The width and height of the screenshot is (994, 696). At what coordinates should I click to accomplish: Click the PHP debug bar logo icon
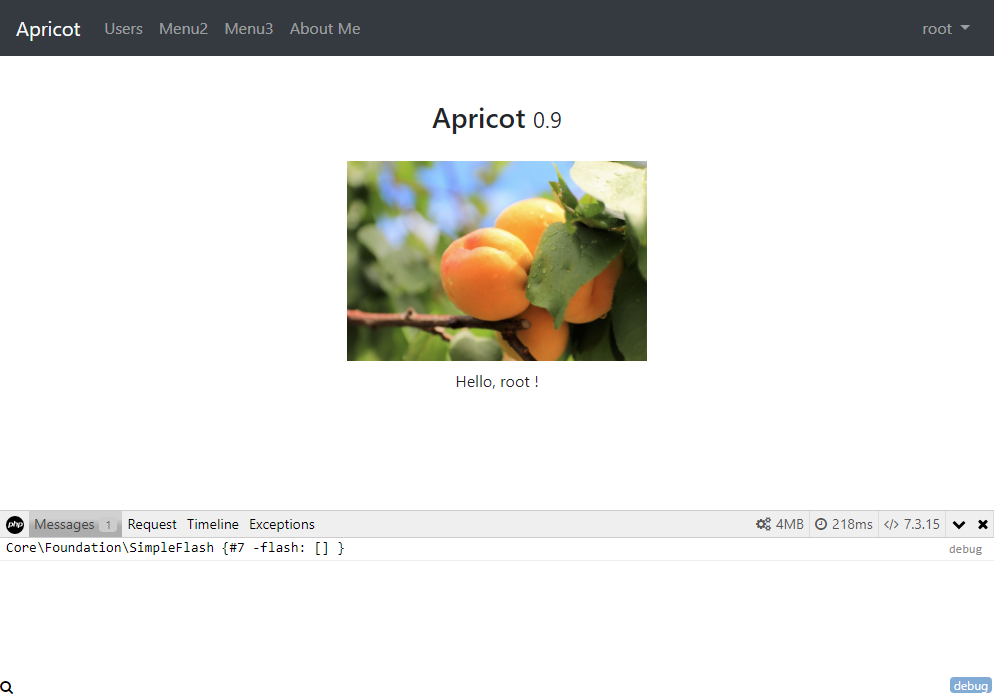pyautogui.click(x=15, y=525)
